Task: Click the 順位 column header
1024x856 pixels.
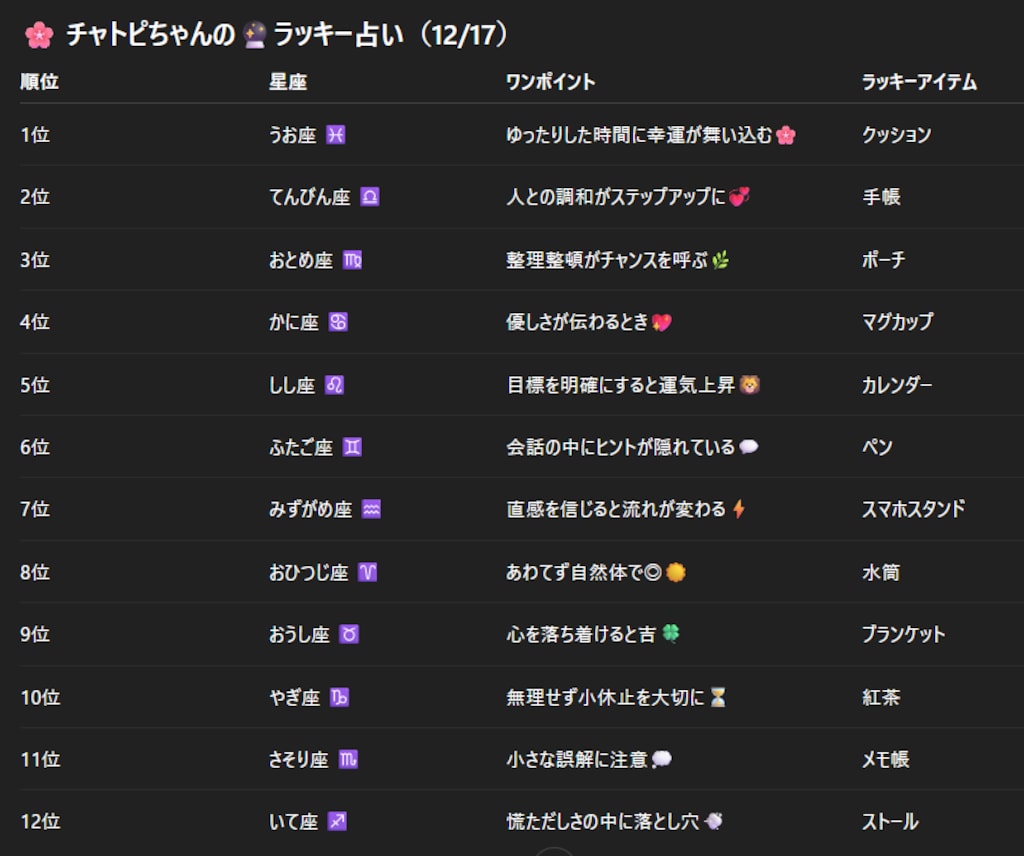Action: pos(41,82)
